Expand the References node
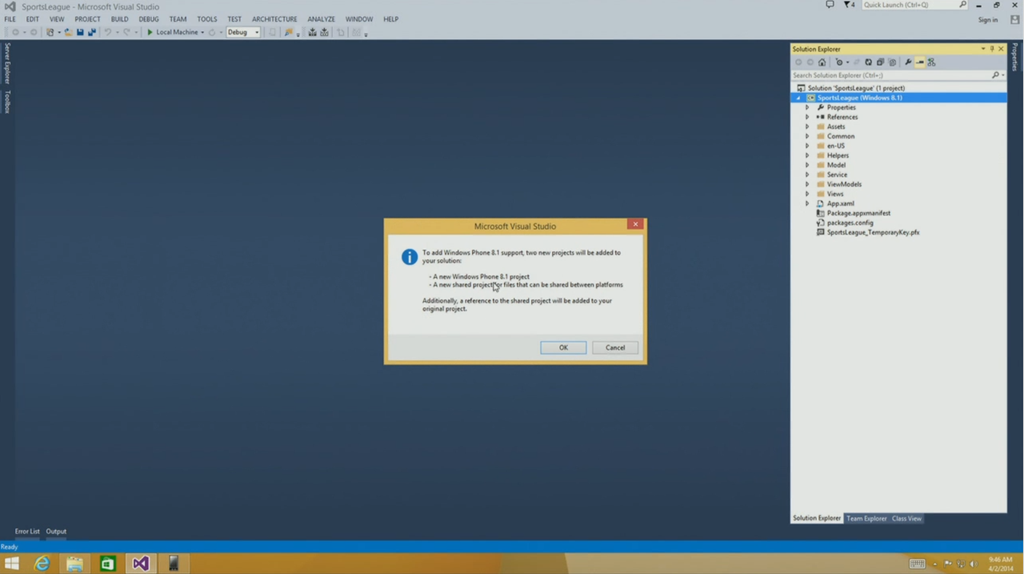Screen dimensions: 1024x574 coord(807,117)
